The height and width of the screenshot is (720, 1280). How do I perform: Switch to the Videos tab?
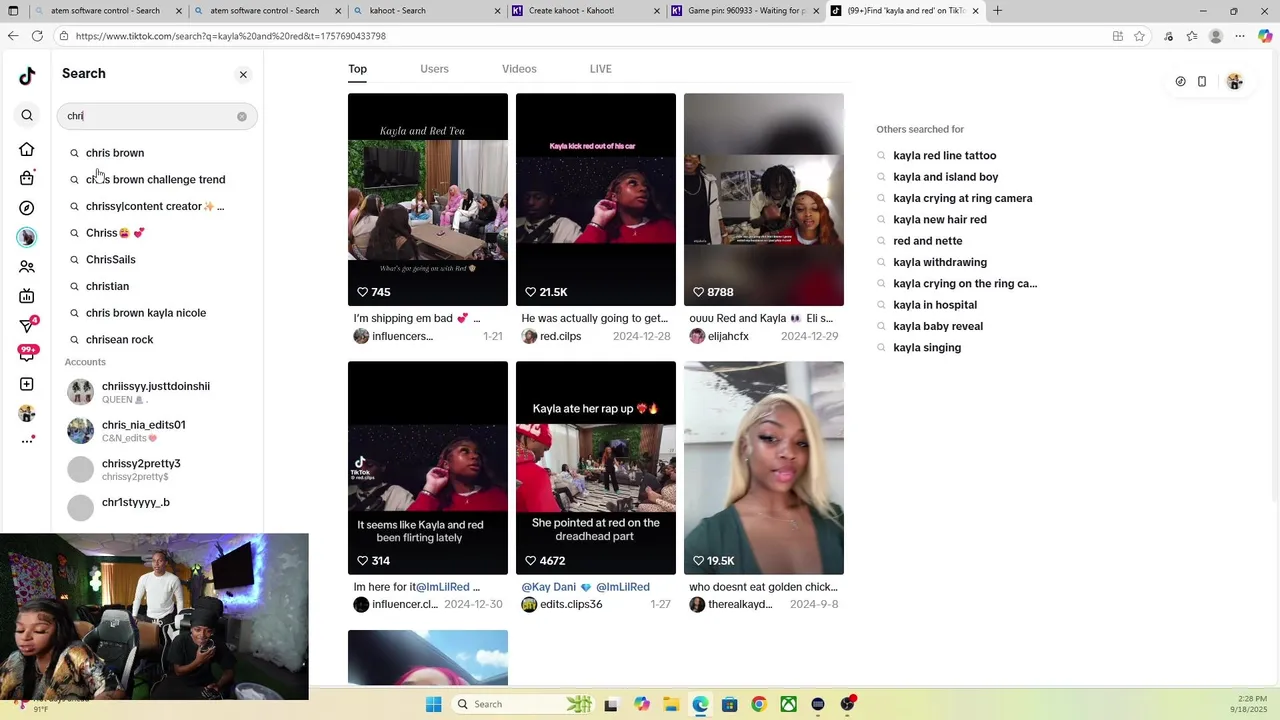coord(519,69)
